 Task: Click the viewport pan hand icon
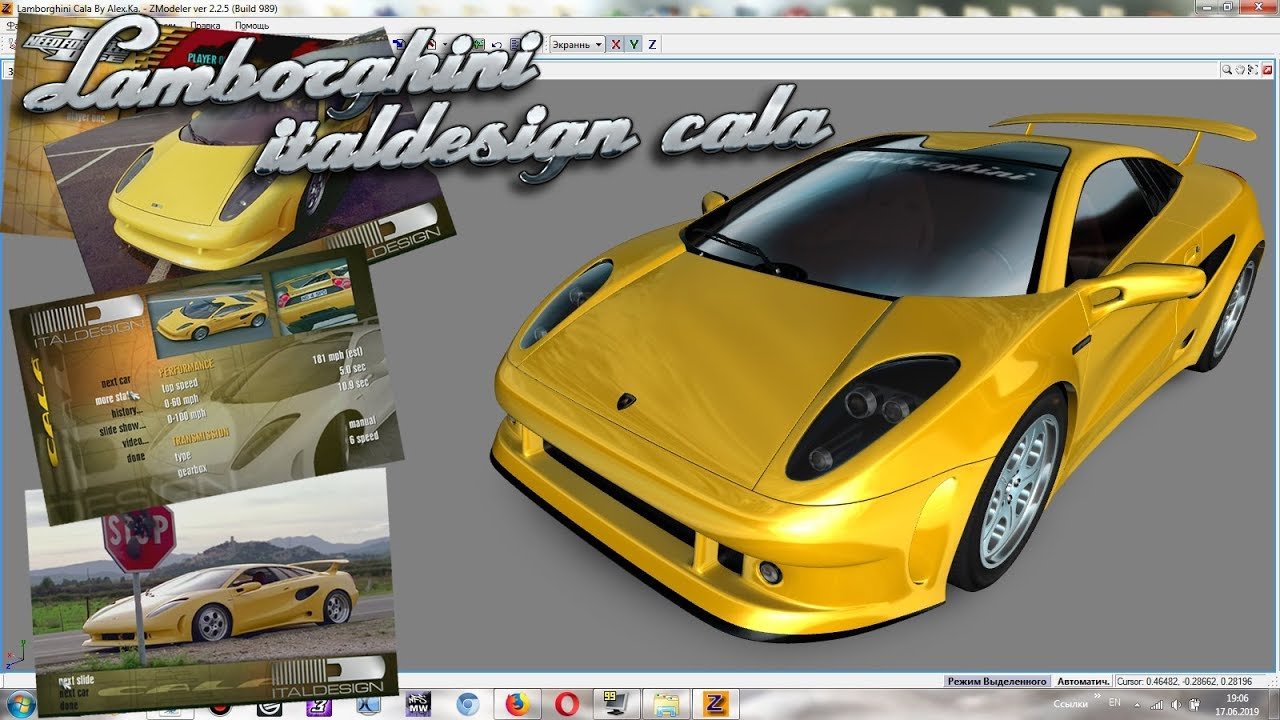[1241, 70]
